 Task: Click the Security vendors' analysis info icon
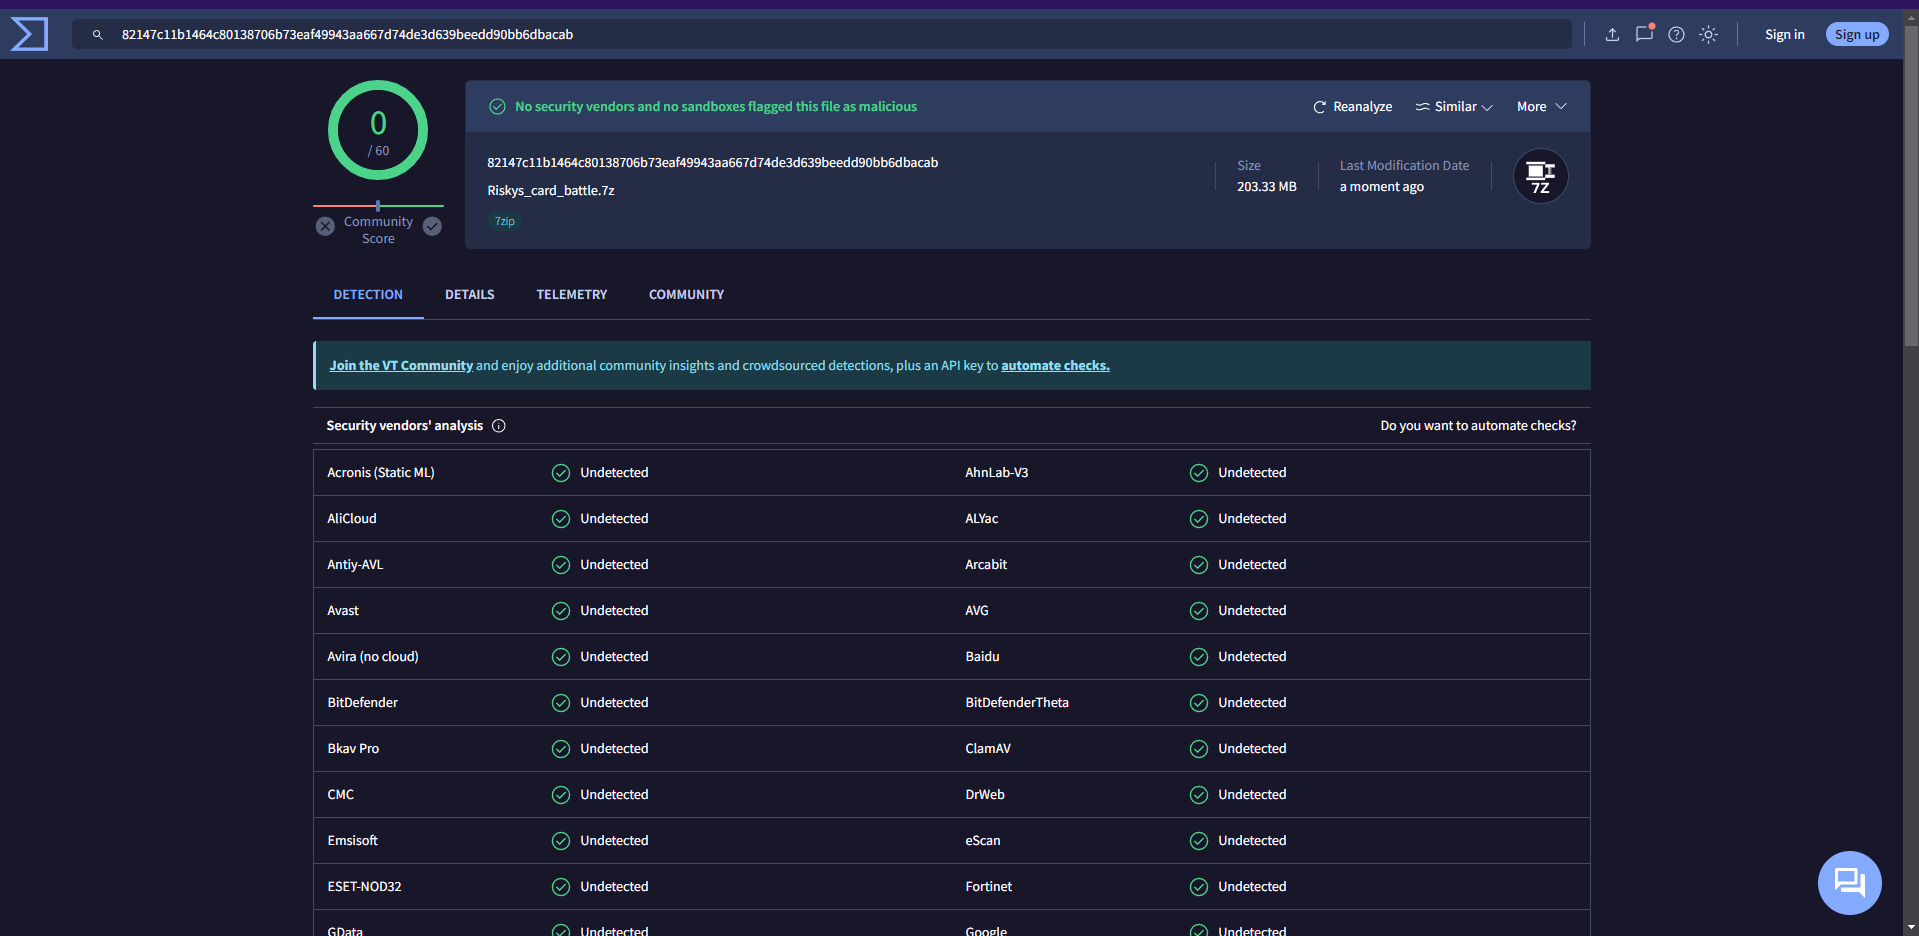(x=499, y=426)
